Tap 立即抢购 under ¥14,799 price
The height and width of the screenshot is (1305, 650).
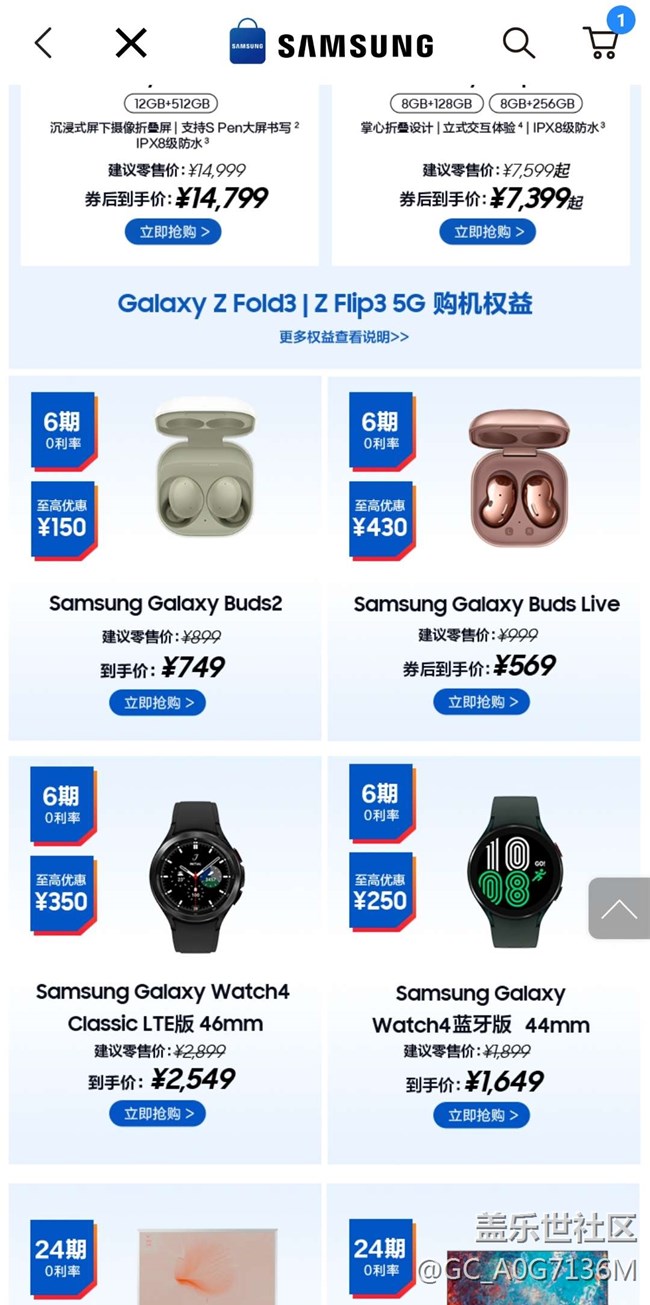coord(173,232)
